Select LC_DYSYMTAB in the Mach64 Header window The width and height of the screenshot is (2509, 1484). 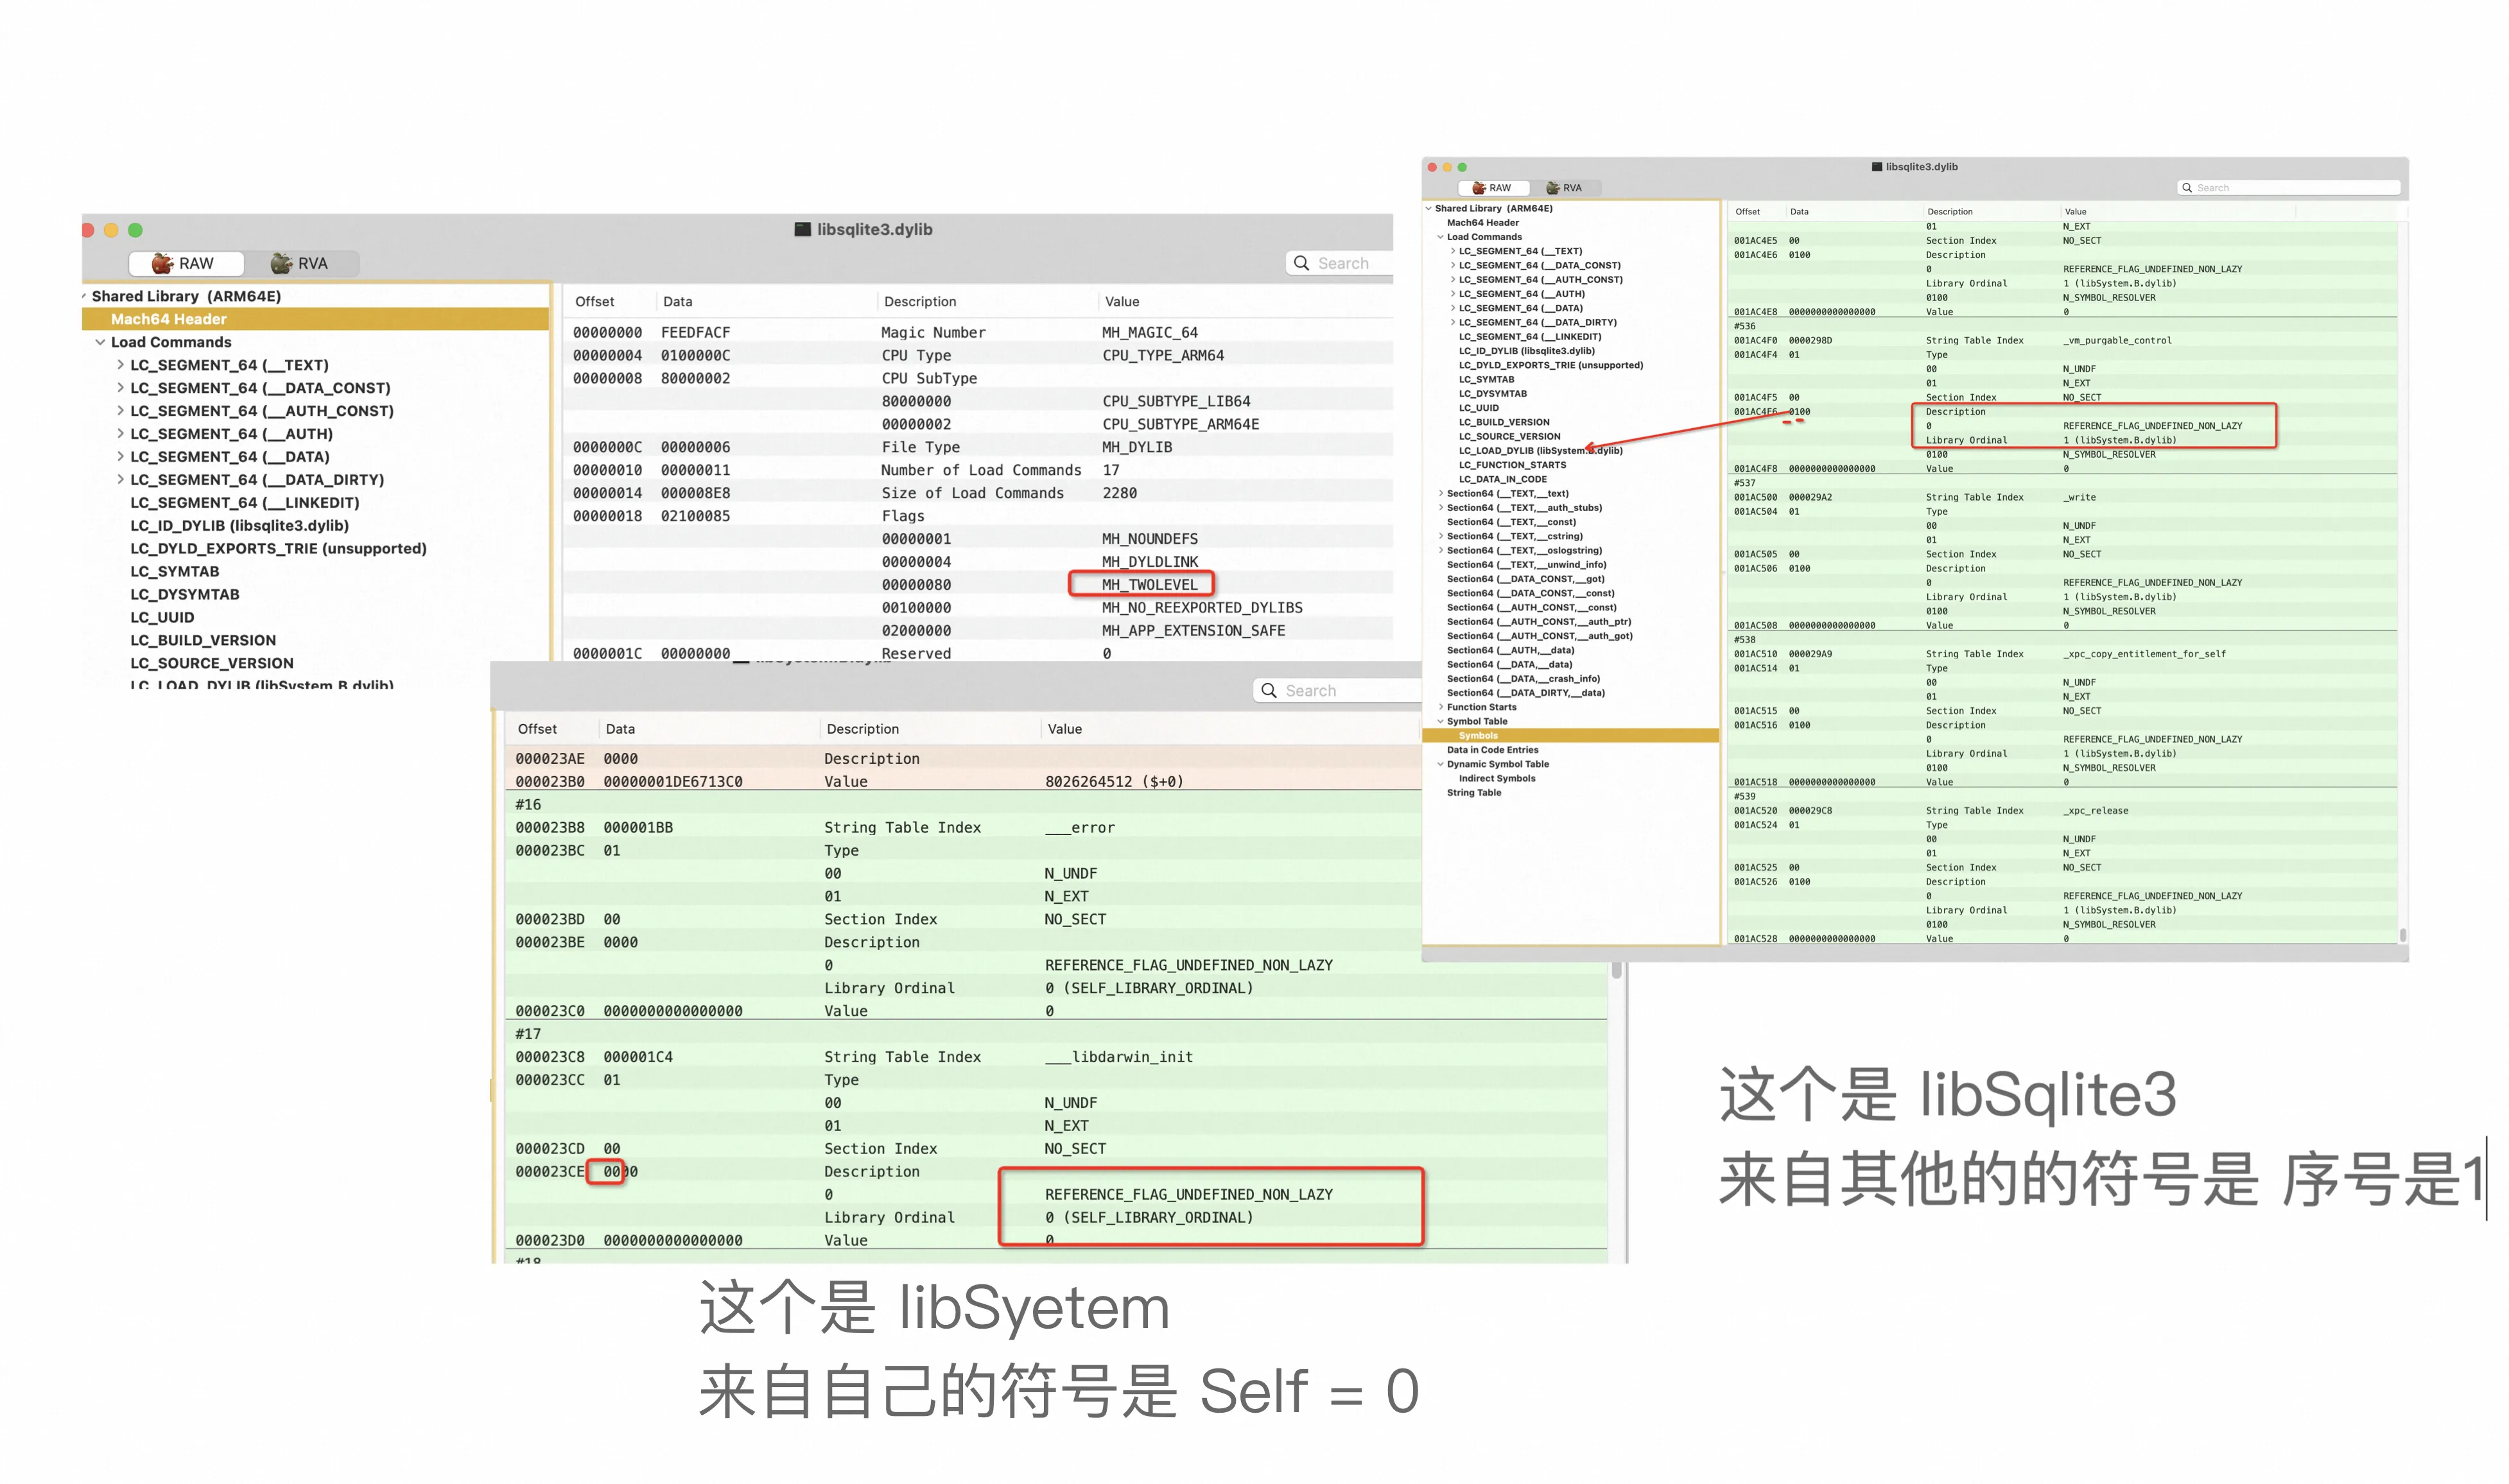(x=185, y=595)
